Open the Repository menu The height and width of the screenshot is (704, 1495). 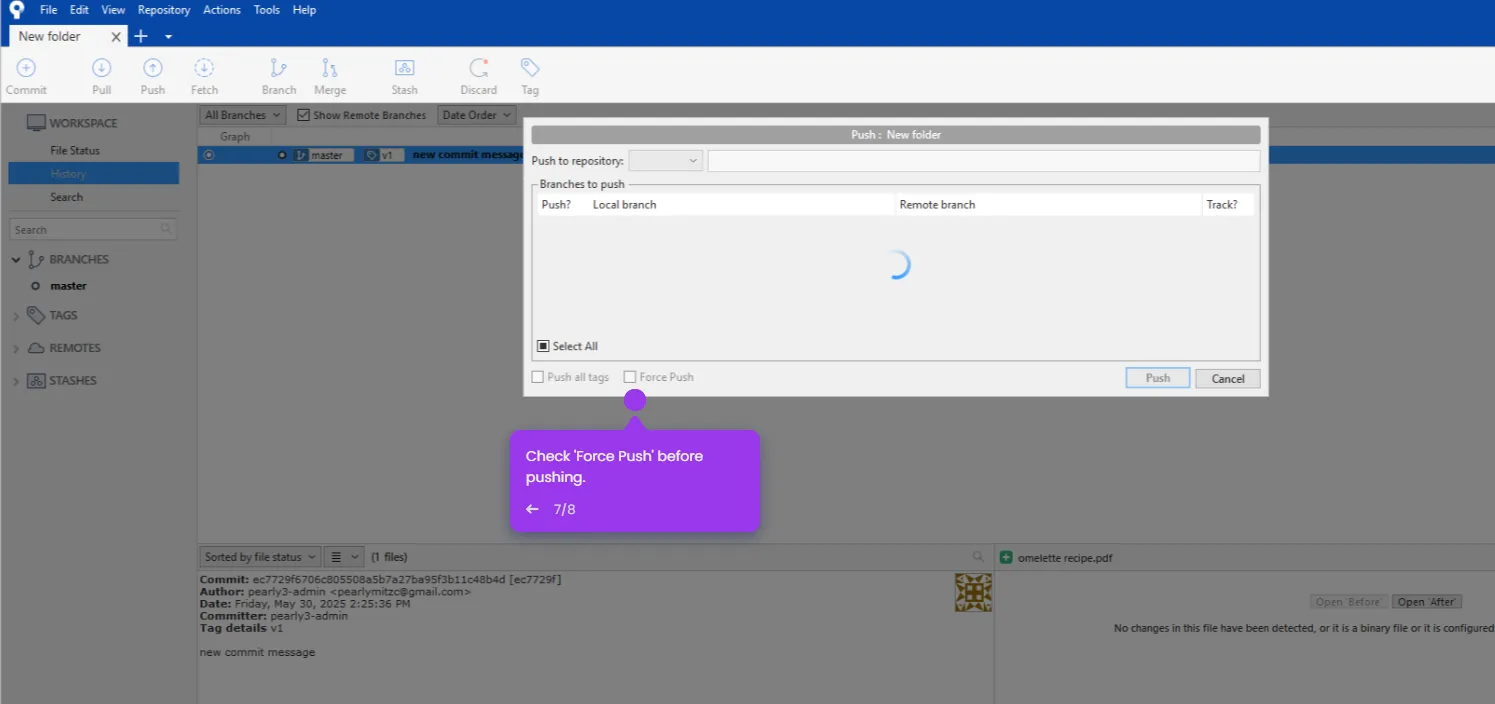[x=164, y=10]
